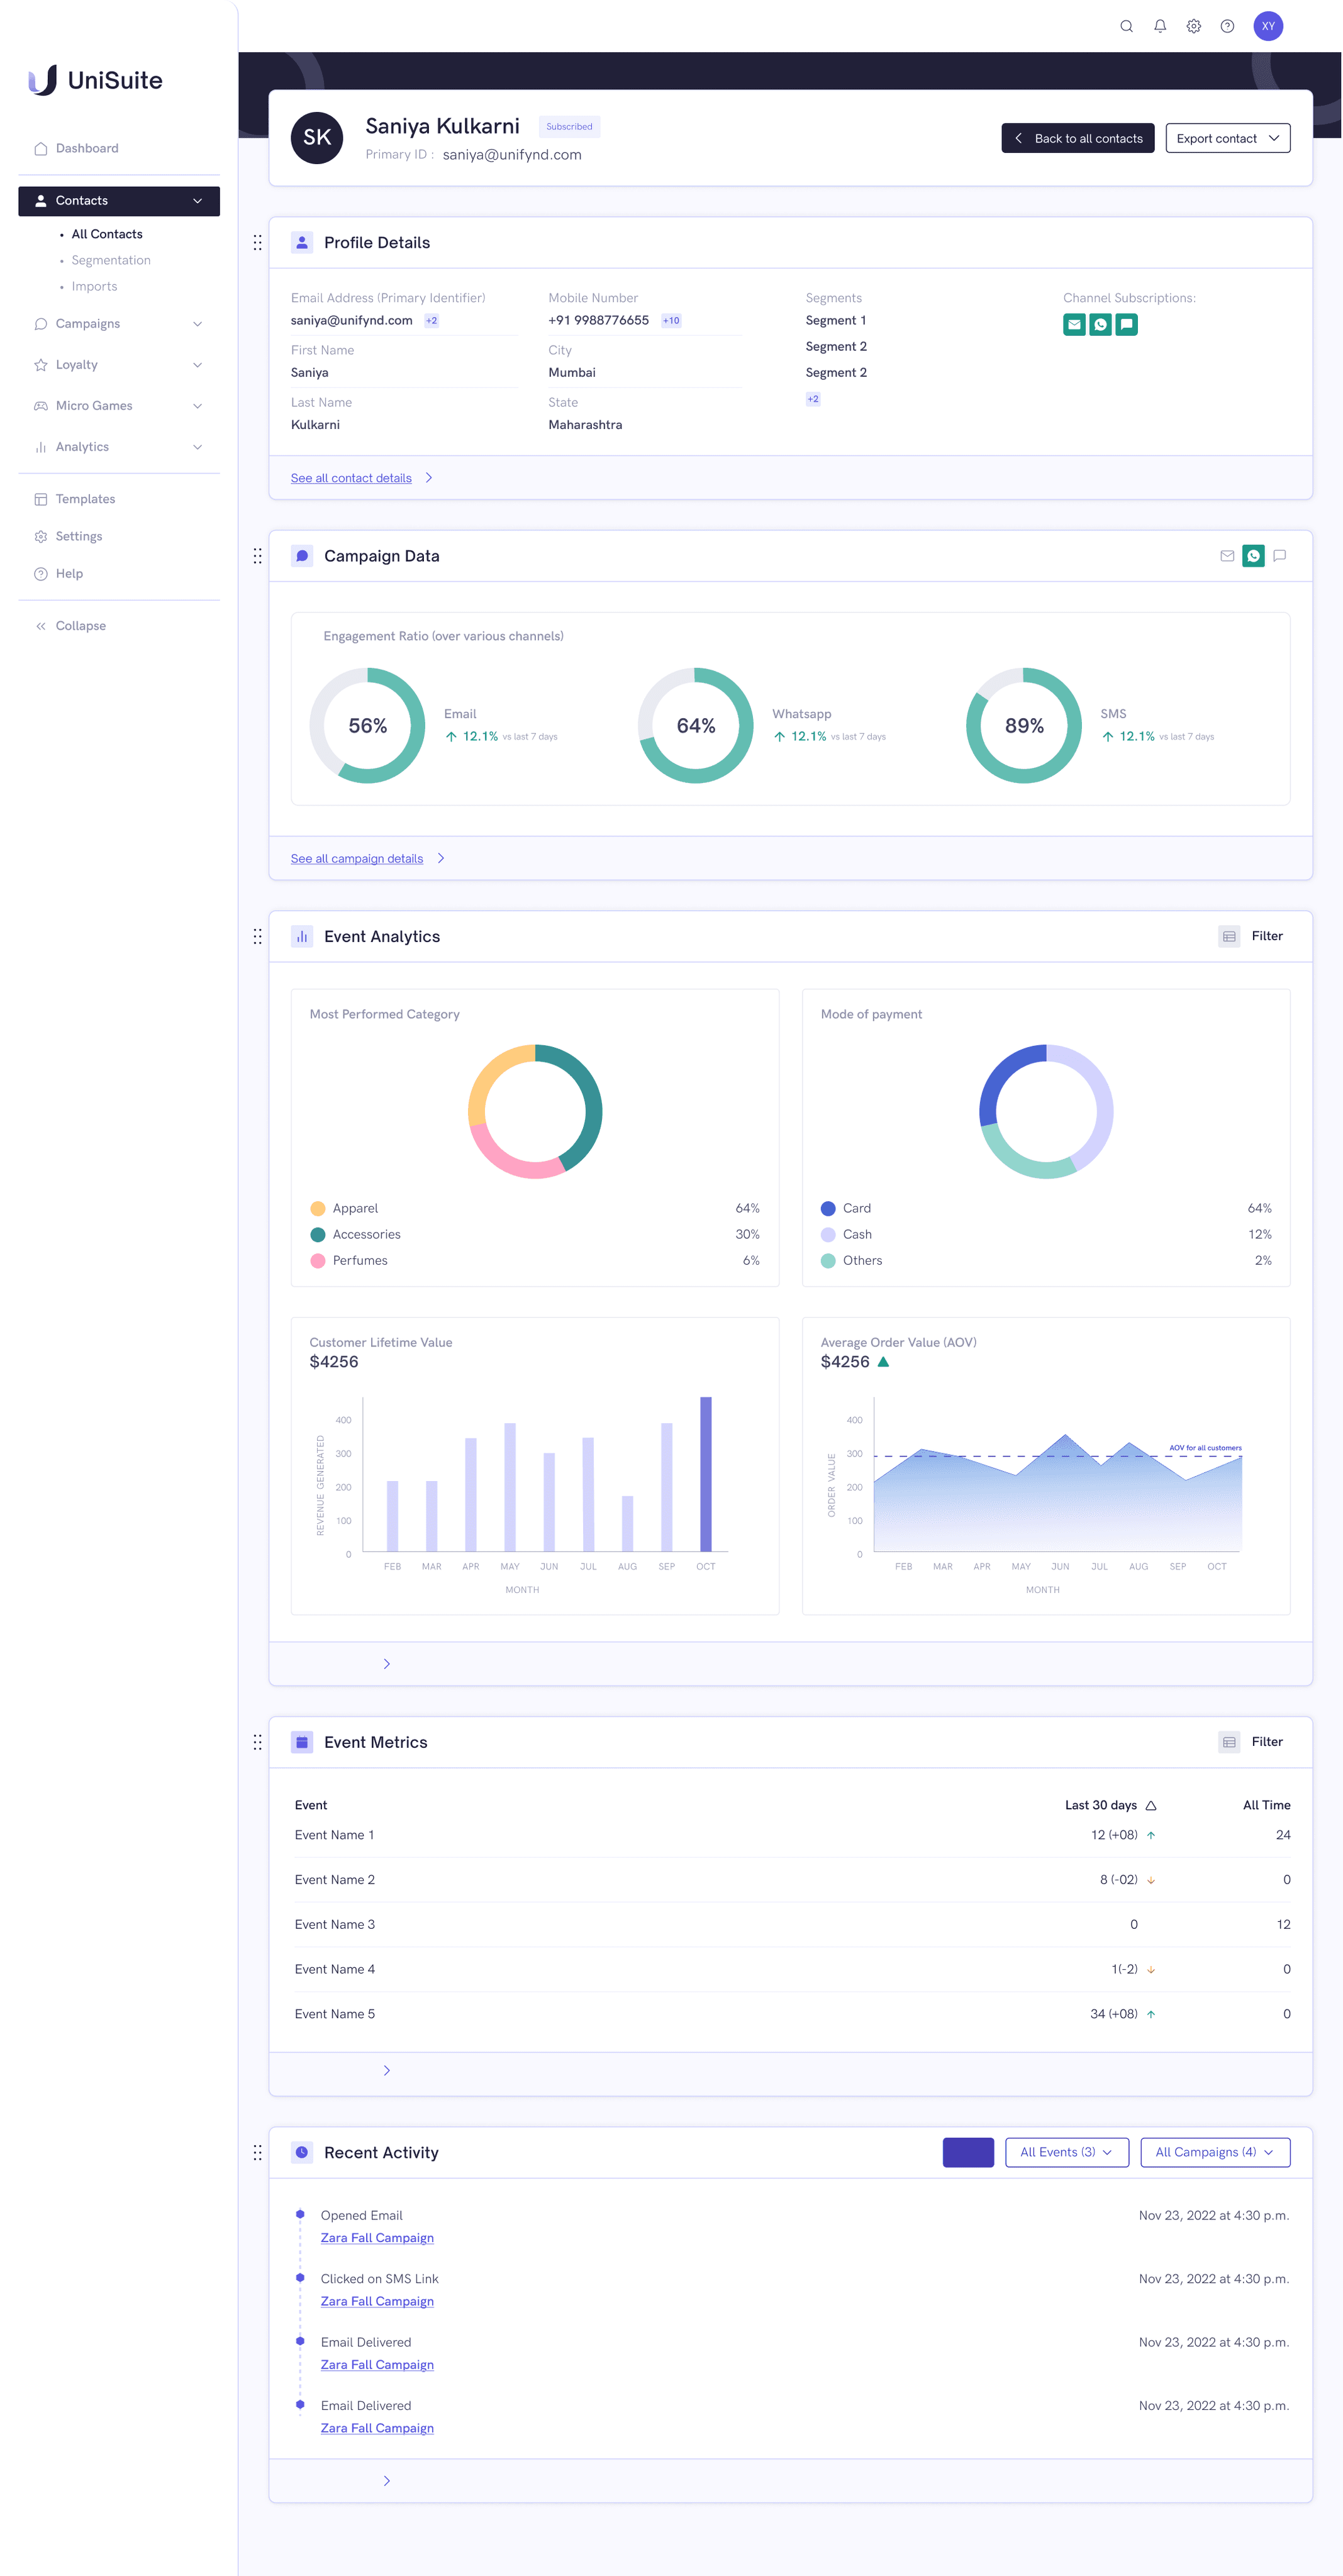This screenshot has width=1343, height=2576.
Task: Open Segmentation under Contacts
Action: [x=111, y=260]
